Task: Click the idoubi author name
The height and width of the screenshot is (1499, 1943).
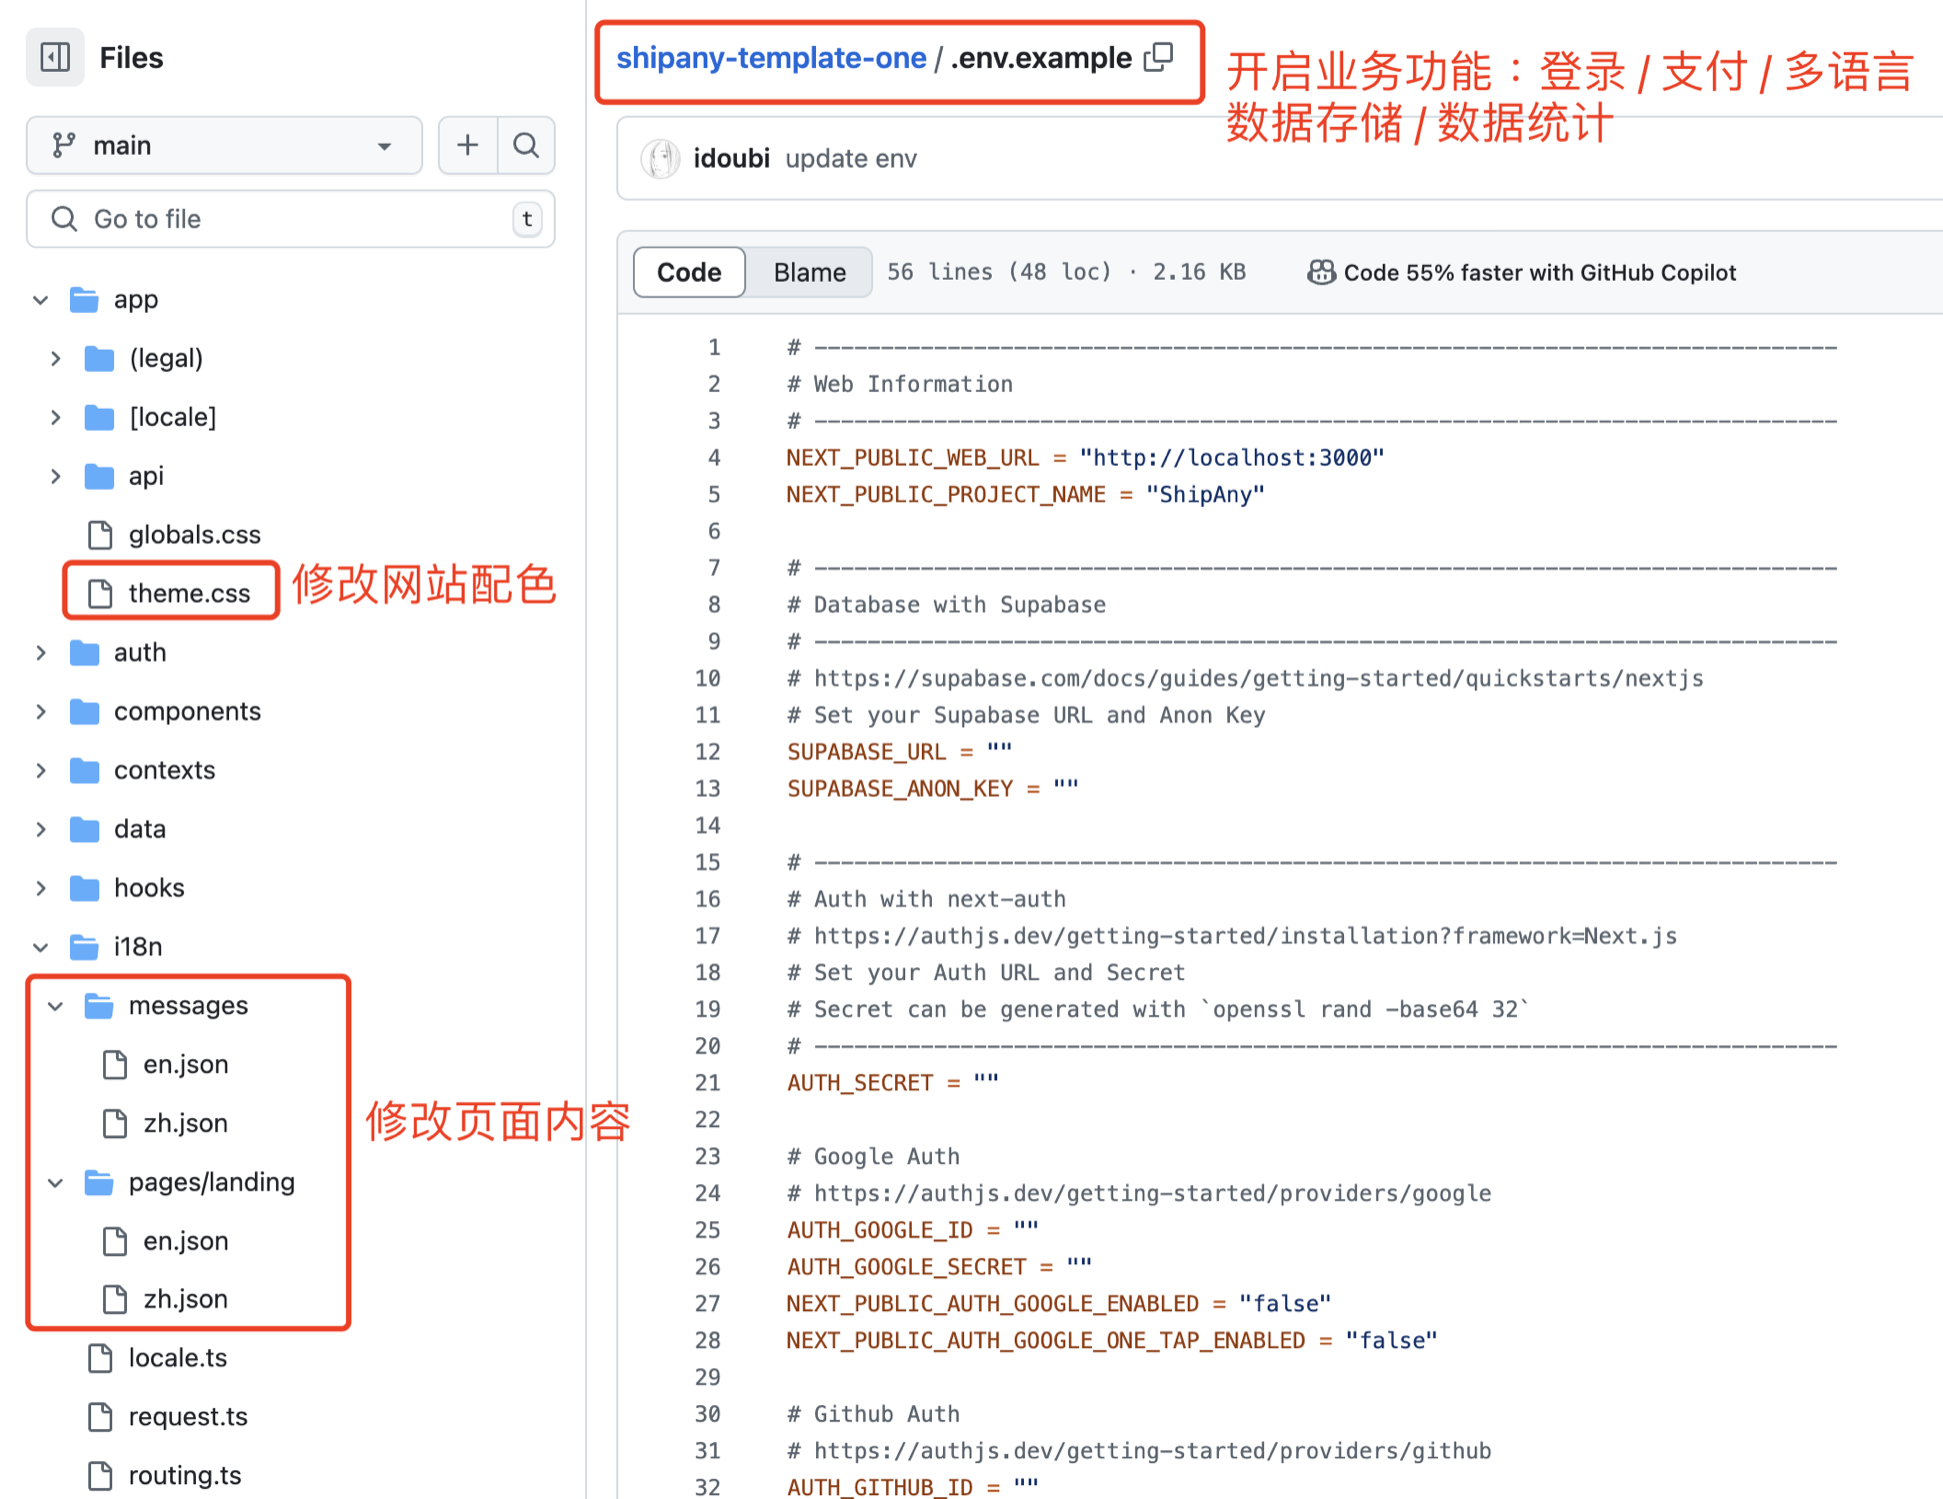Action: tap(731, 158)
